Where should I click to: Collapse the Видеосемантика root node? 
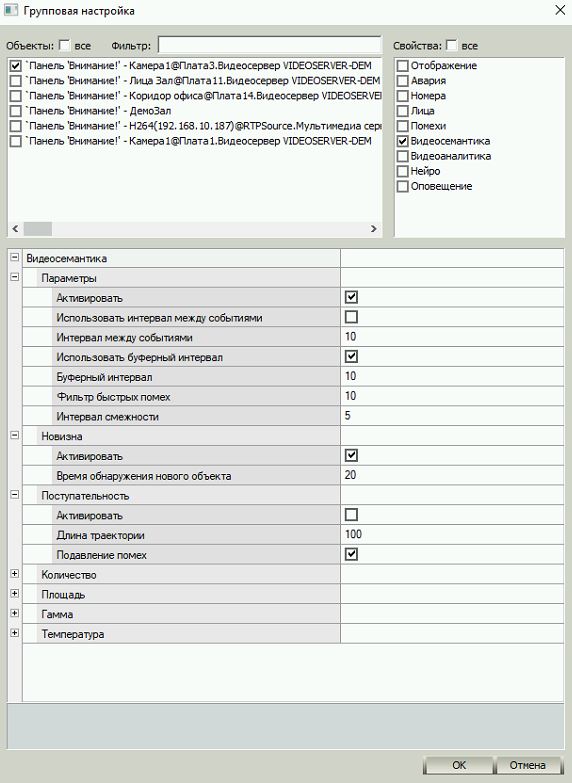coord(14,258)
